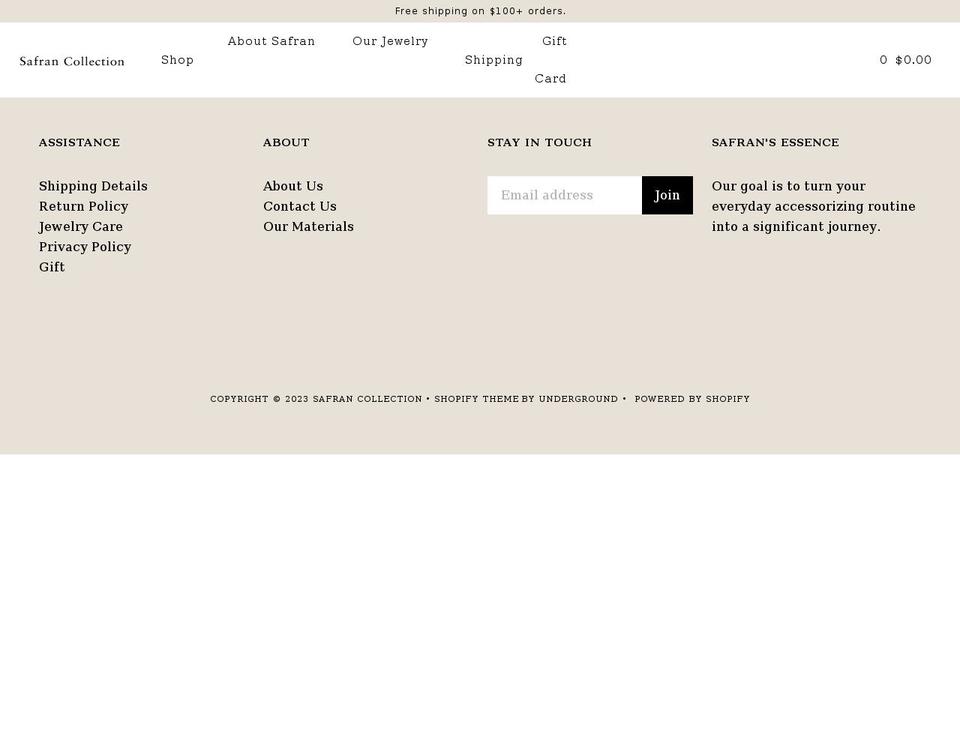960x740 pixels.
Task: Open the Gift Card page
Action: [551, 60]
